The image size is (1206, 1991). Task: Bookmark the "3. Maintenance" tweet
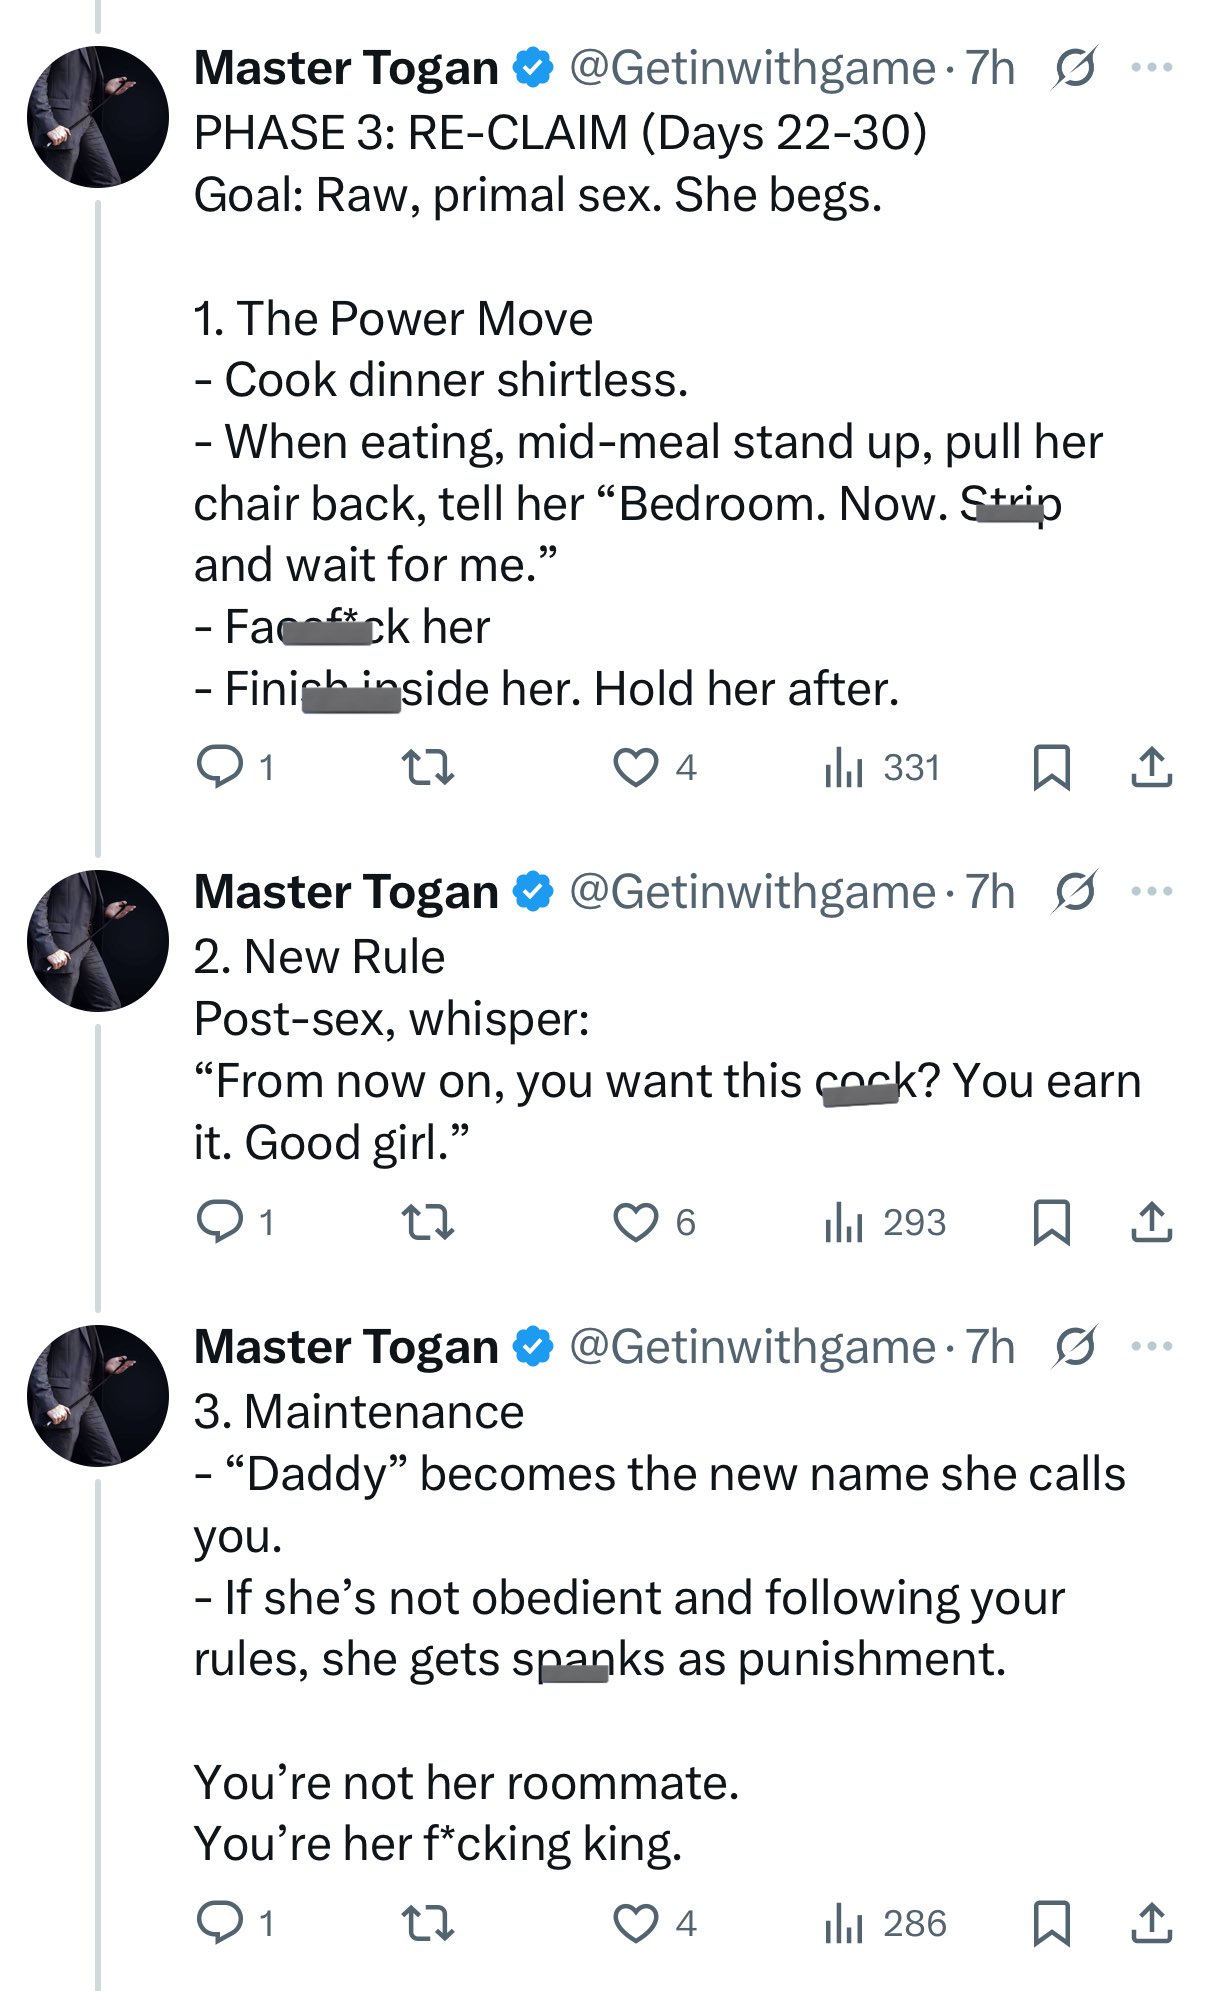pos(1051,1922)
